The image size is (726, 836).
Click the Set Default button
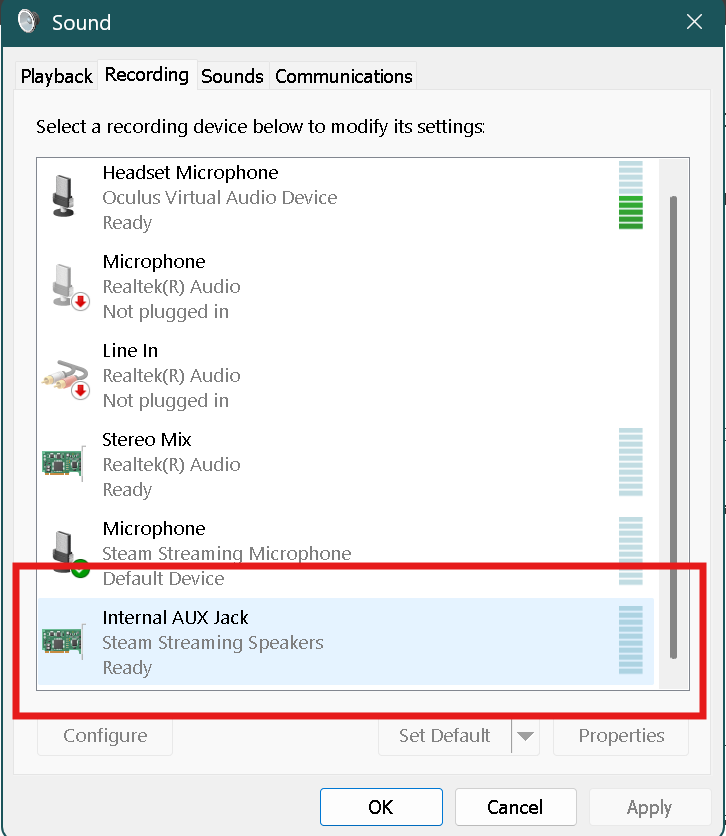tap(444, 737)
